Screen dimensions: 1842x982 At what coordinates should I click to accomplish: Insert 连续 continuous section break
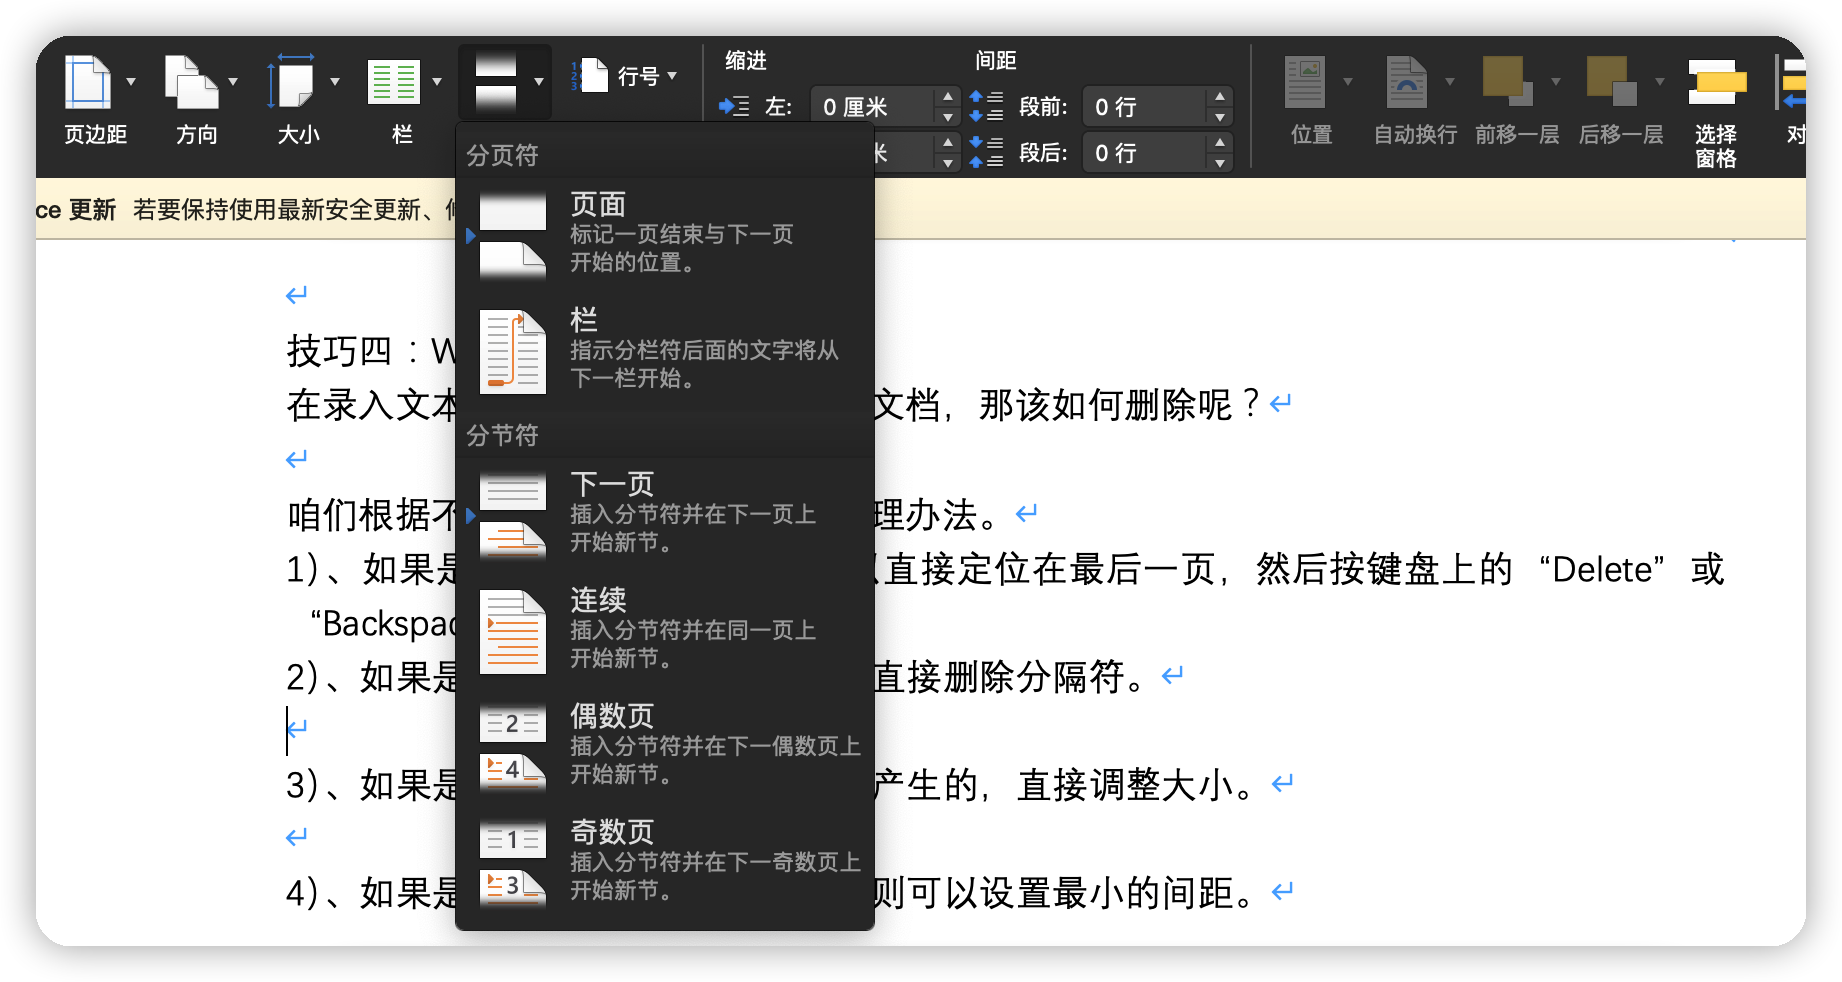(x=664, y=629)
